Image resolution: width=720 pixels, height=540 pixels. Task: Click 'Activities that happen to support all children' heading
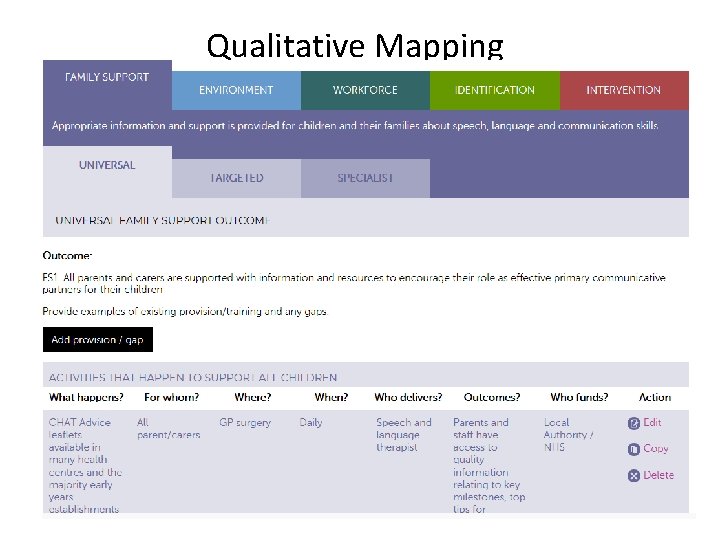click(193, 378)
